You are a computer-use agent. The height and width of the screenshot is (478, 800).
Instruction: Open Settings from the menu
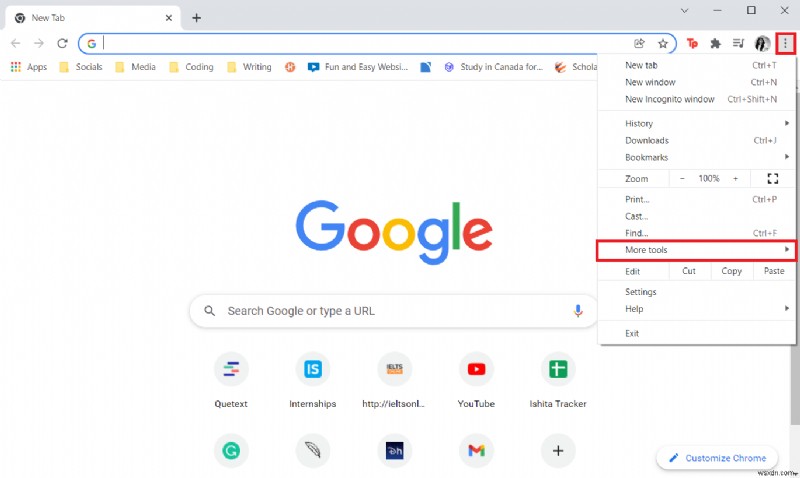point(696,292)
